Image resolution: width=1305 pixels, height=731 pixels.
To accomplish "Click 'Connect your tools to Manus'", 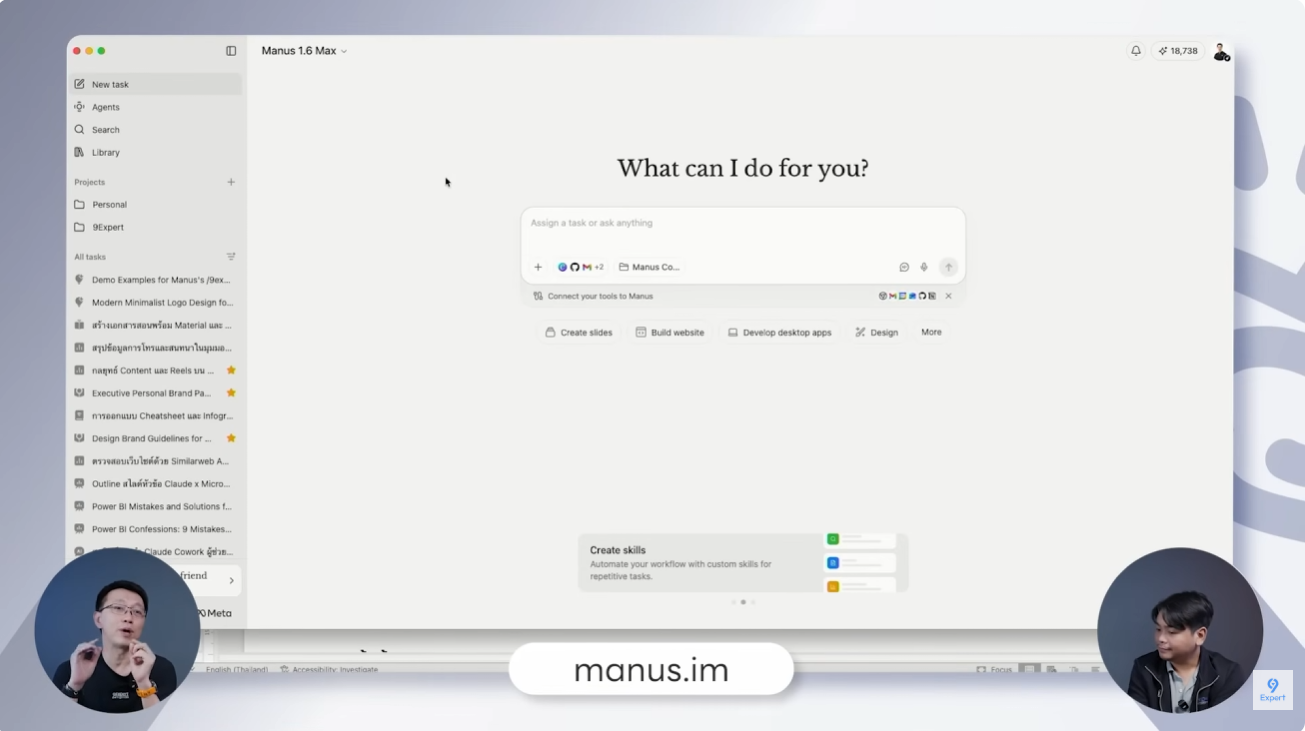I will pos(600,296).
